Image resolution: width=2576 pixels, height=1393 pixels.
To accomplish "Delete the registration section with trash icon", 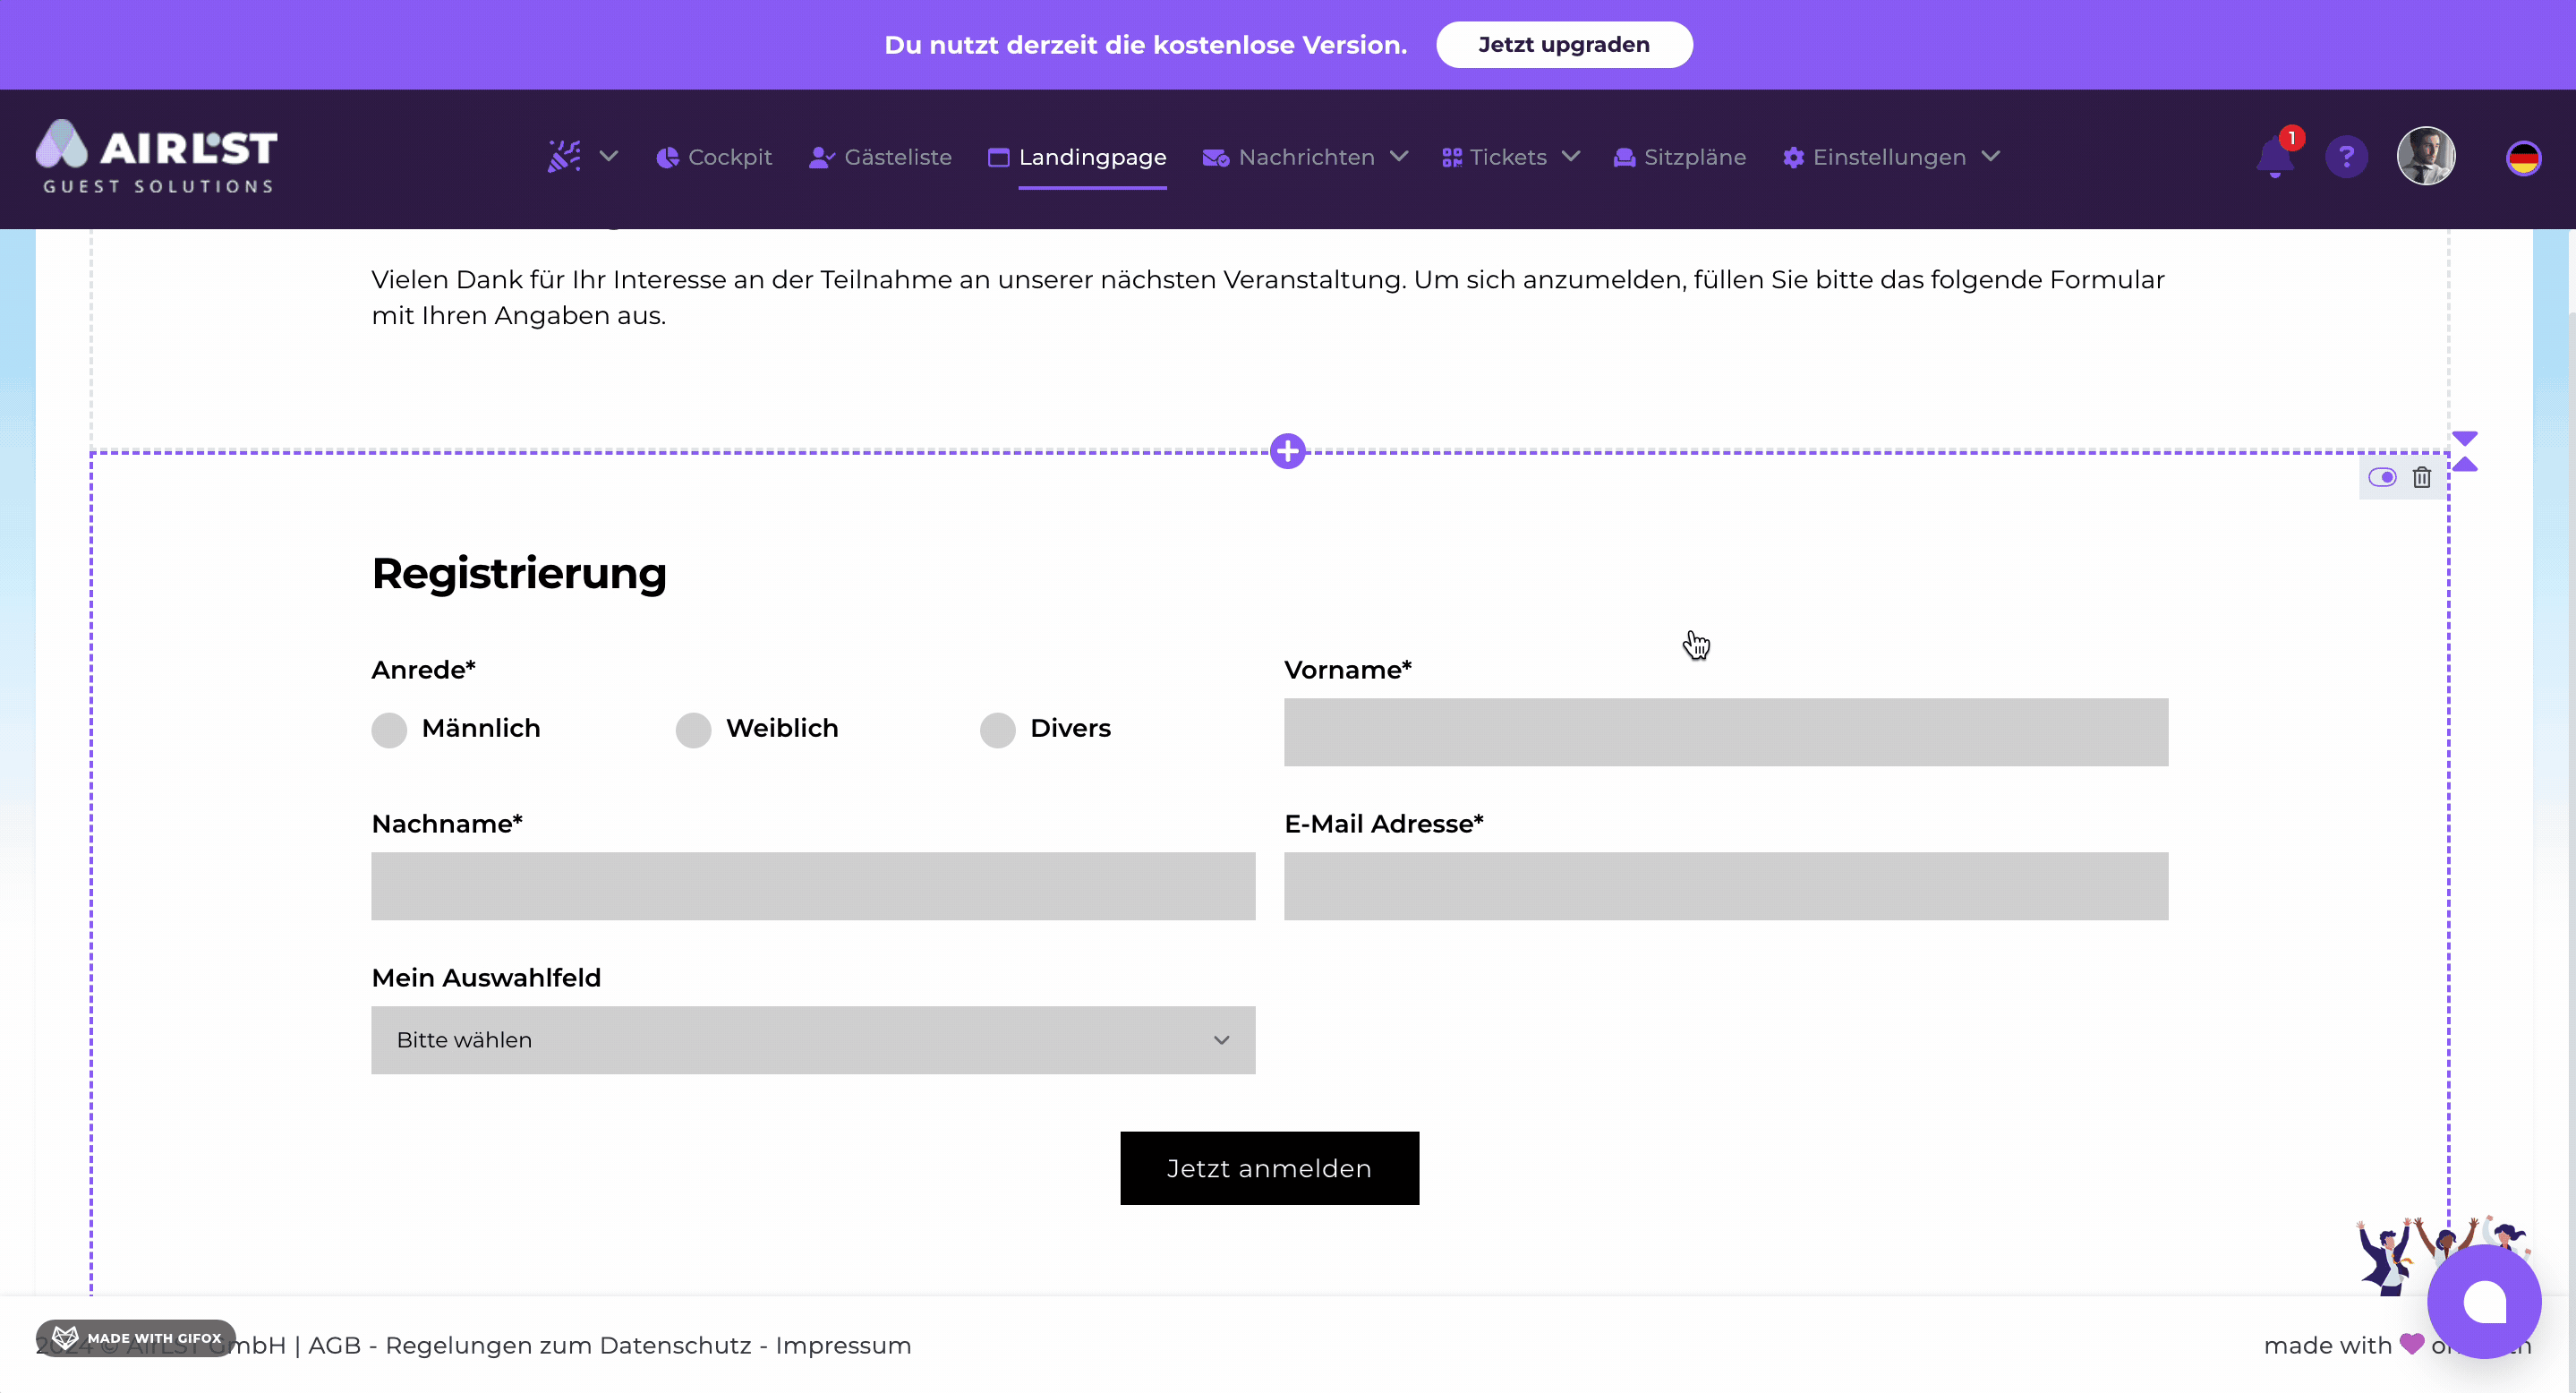I will pyautogui.click(x=2421, y=477).
